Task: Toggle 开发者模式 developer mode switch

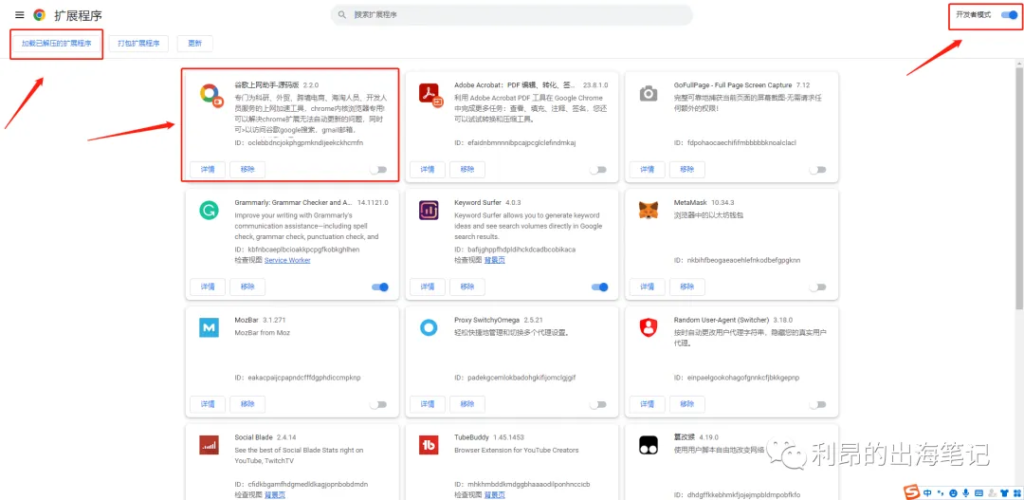Action: (1009, 15)
